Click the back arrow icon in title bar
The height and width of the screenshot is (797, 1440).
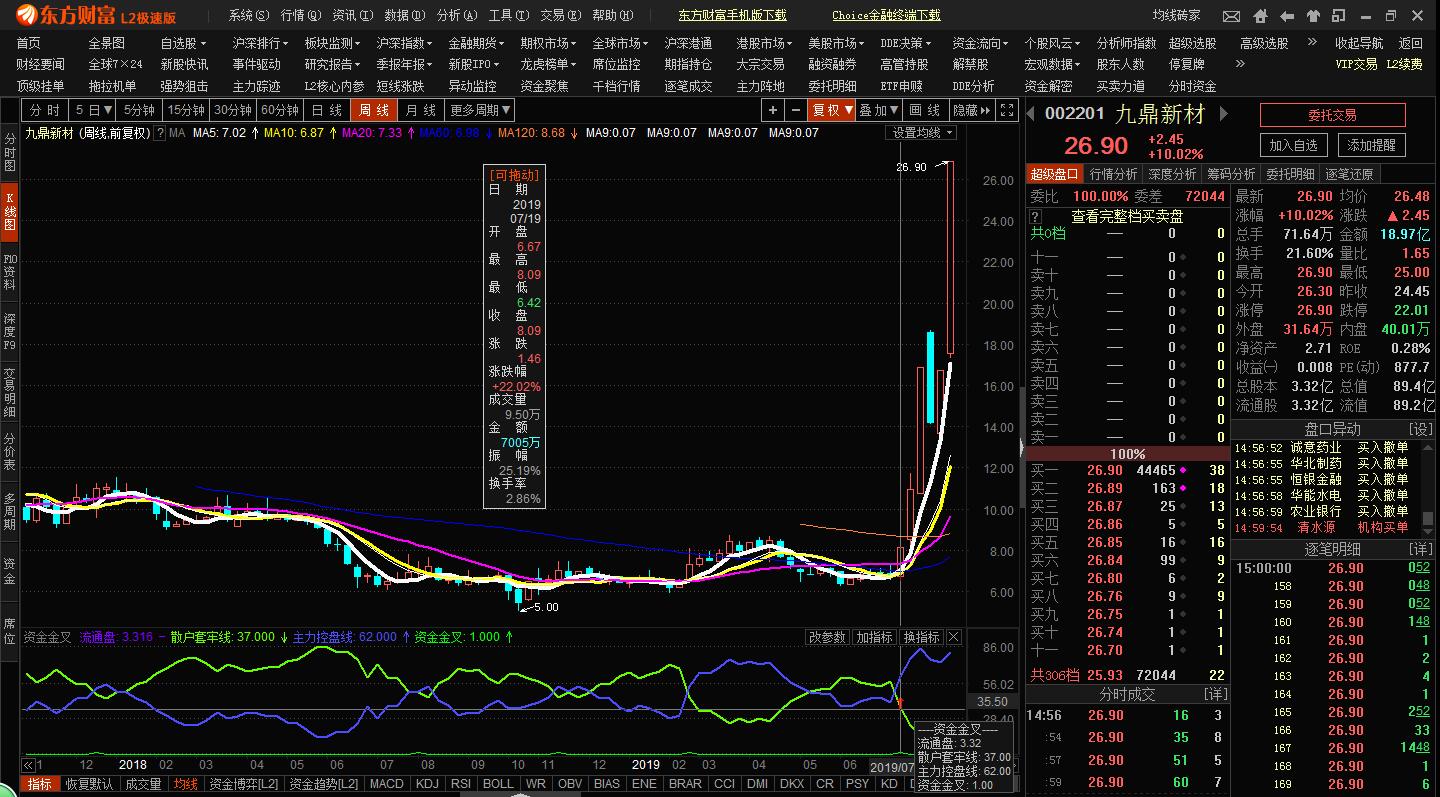[x=1287, y=16]
